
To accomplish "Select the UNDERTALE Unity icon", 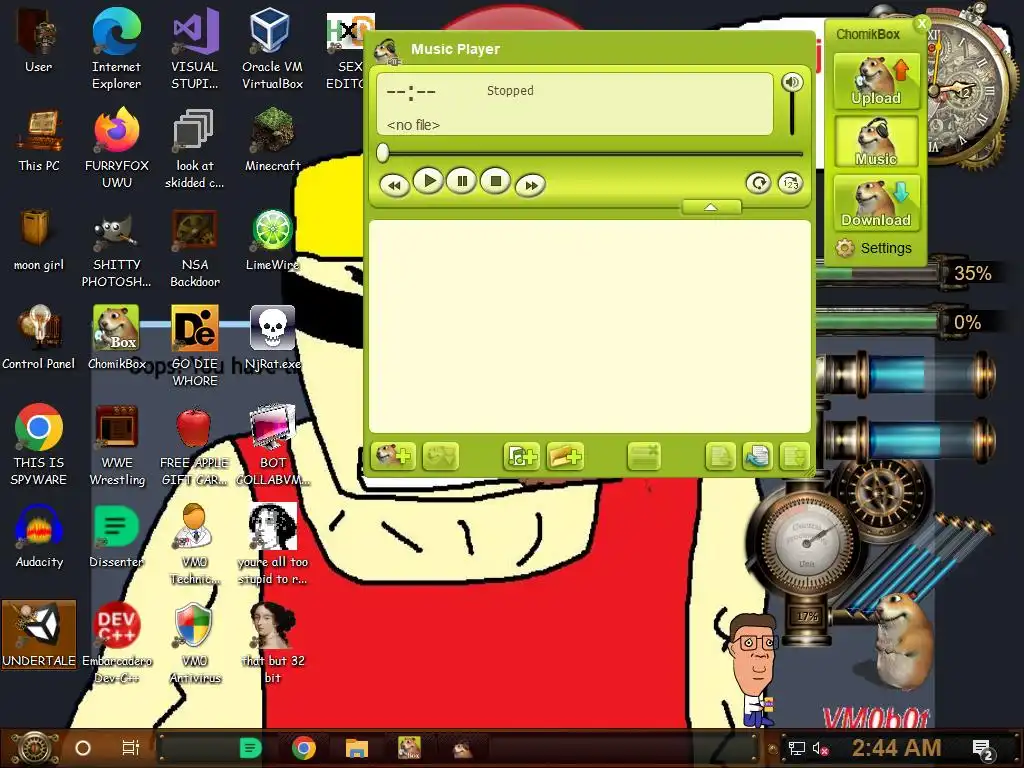I will click(39, 635).
